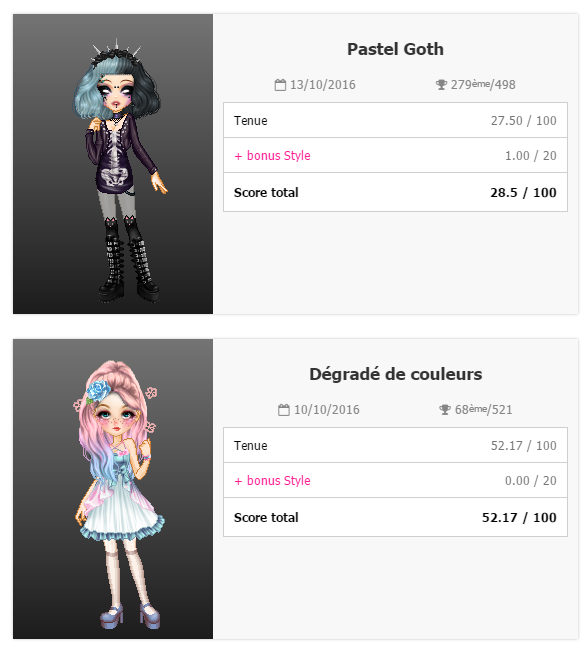
Task: Click the 0.00 / 20 bonus score value
Action: 531,480
